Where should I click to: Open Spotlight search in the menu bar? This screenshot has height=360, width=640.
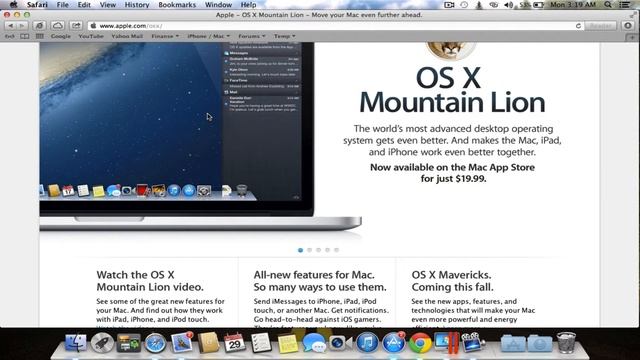coord(608,5)
